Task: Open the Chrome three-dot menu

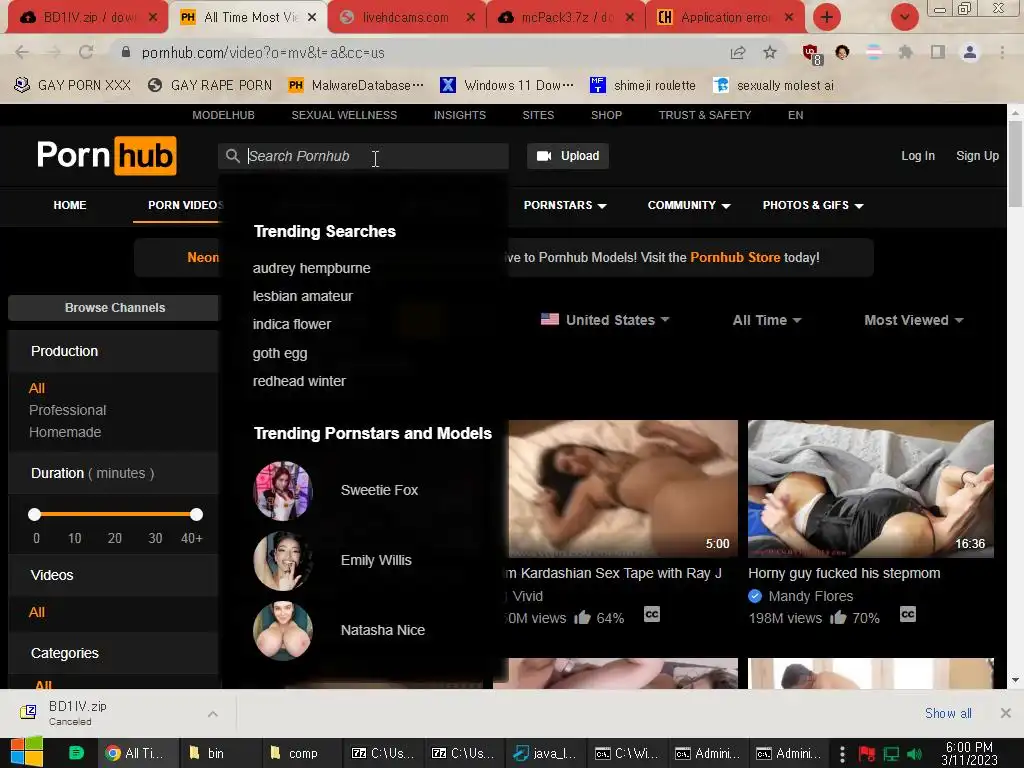Action: point(1002,52)
